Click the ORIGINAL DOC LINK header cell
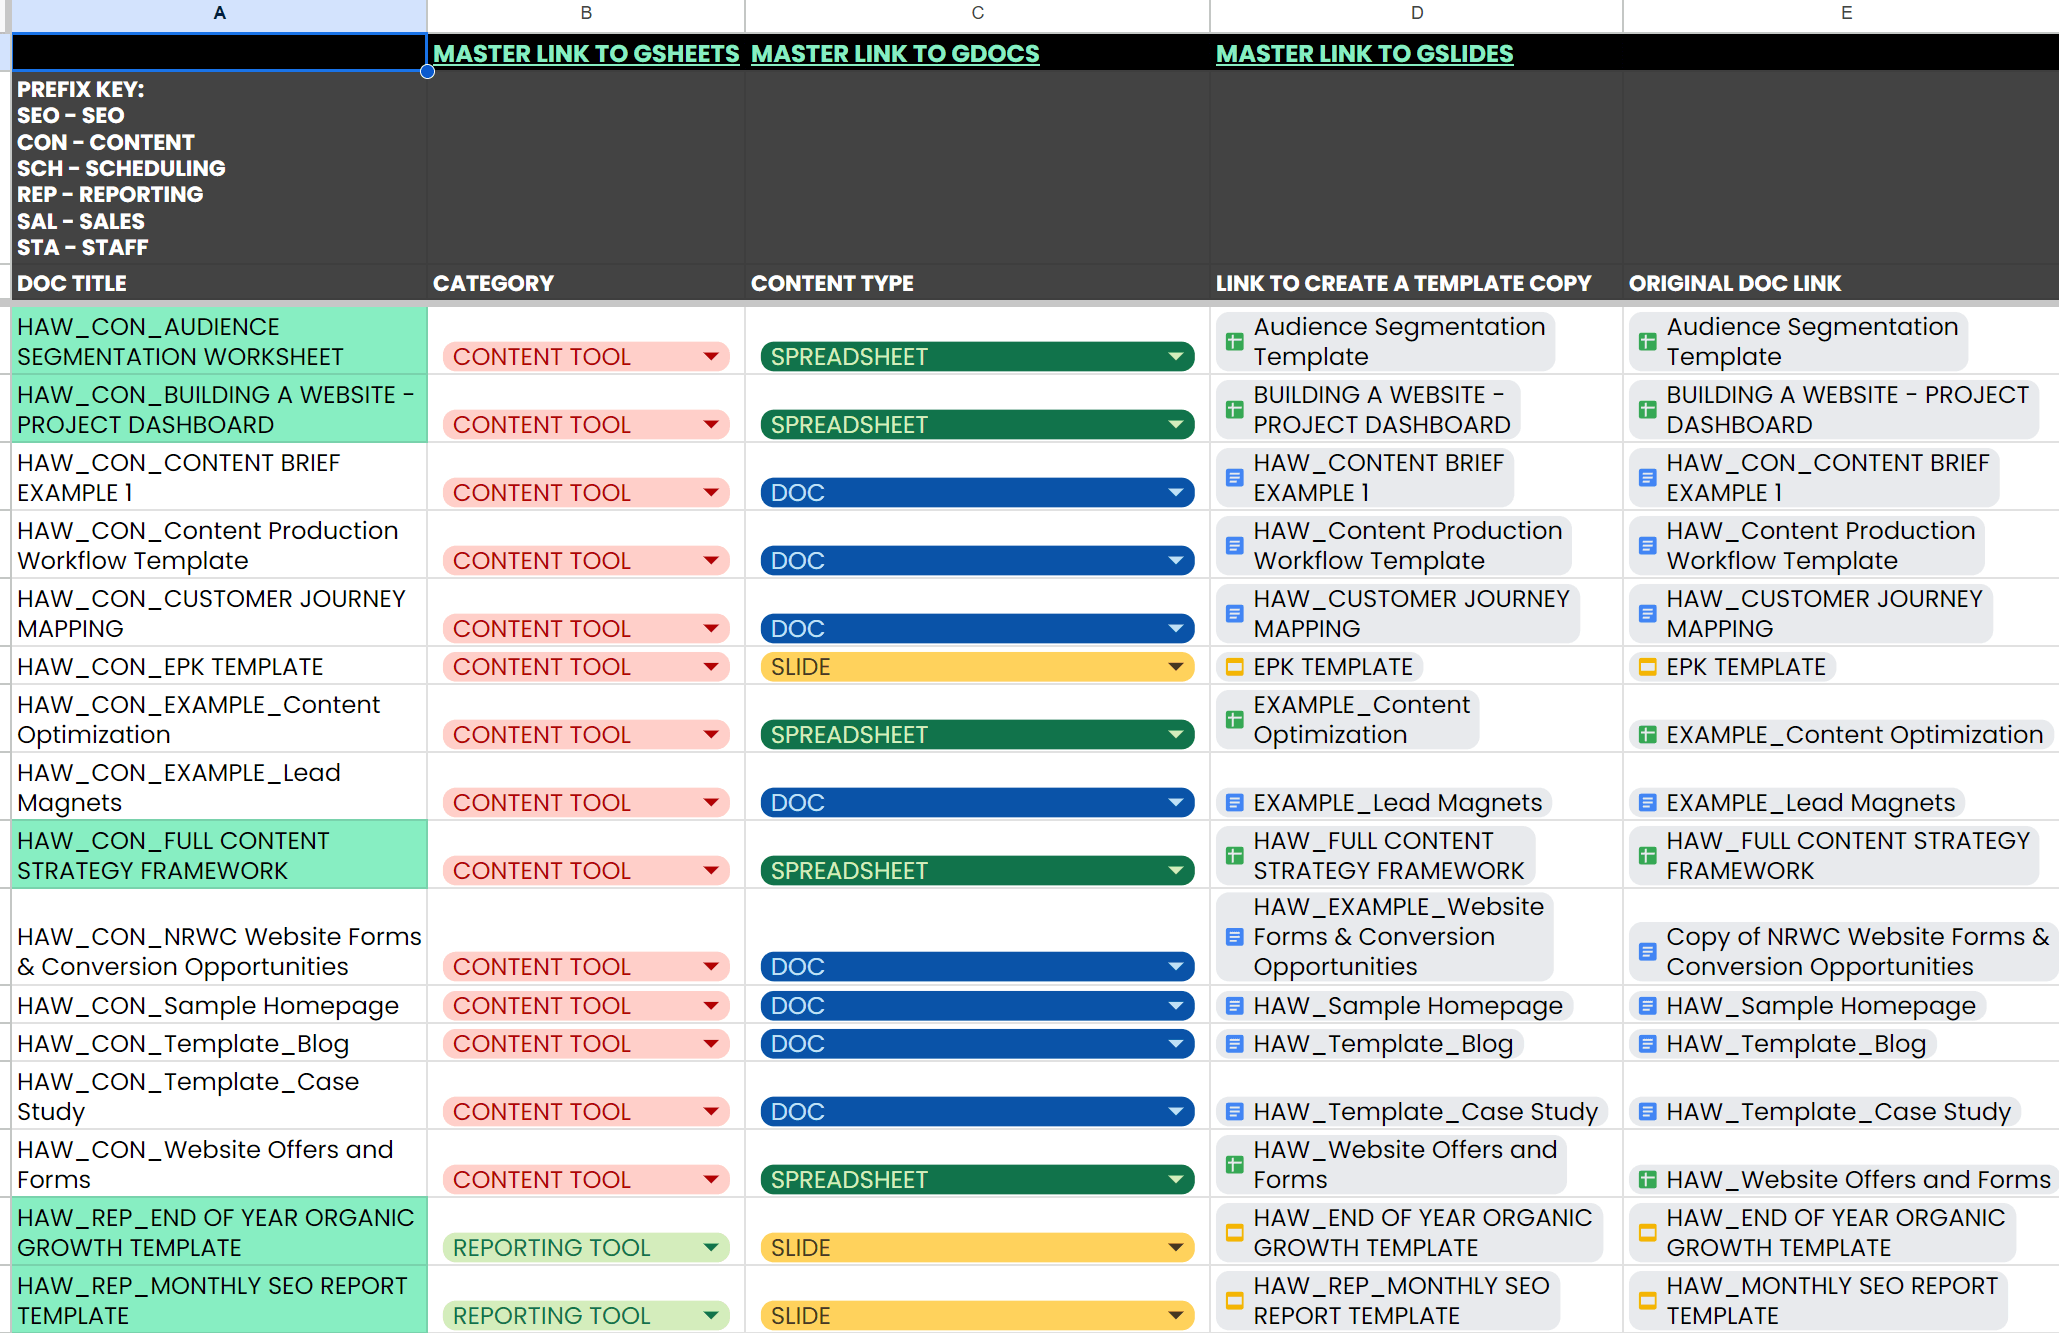 pos(1840,283)
